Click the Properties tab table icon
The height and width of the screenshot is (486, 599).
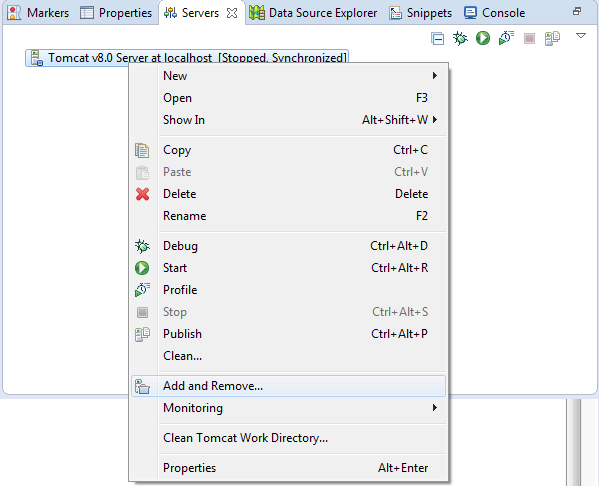[x=87, y=13]
